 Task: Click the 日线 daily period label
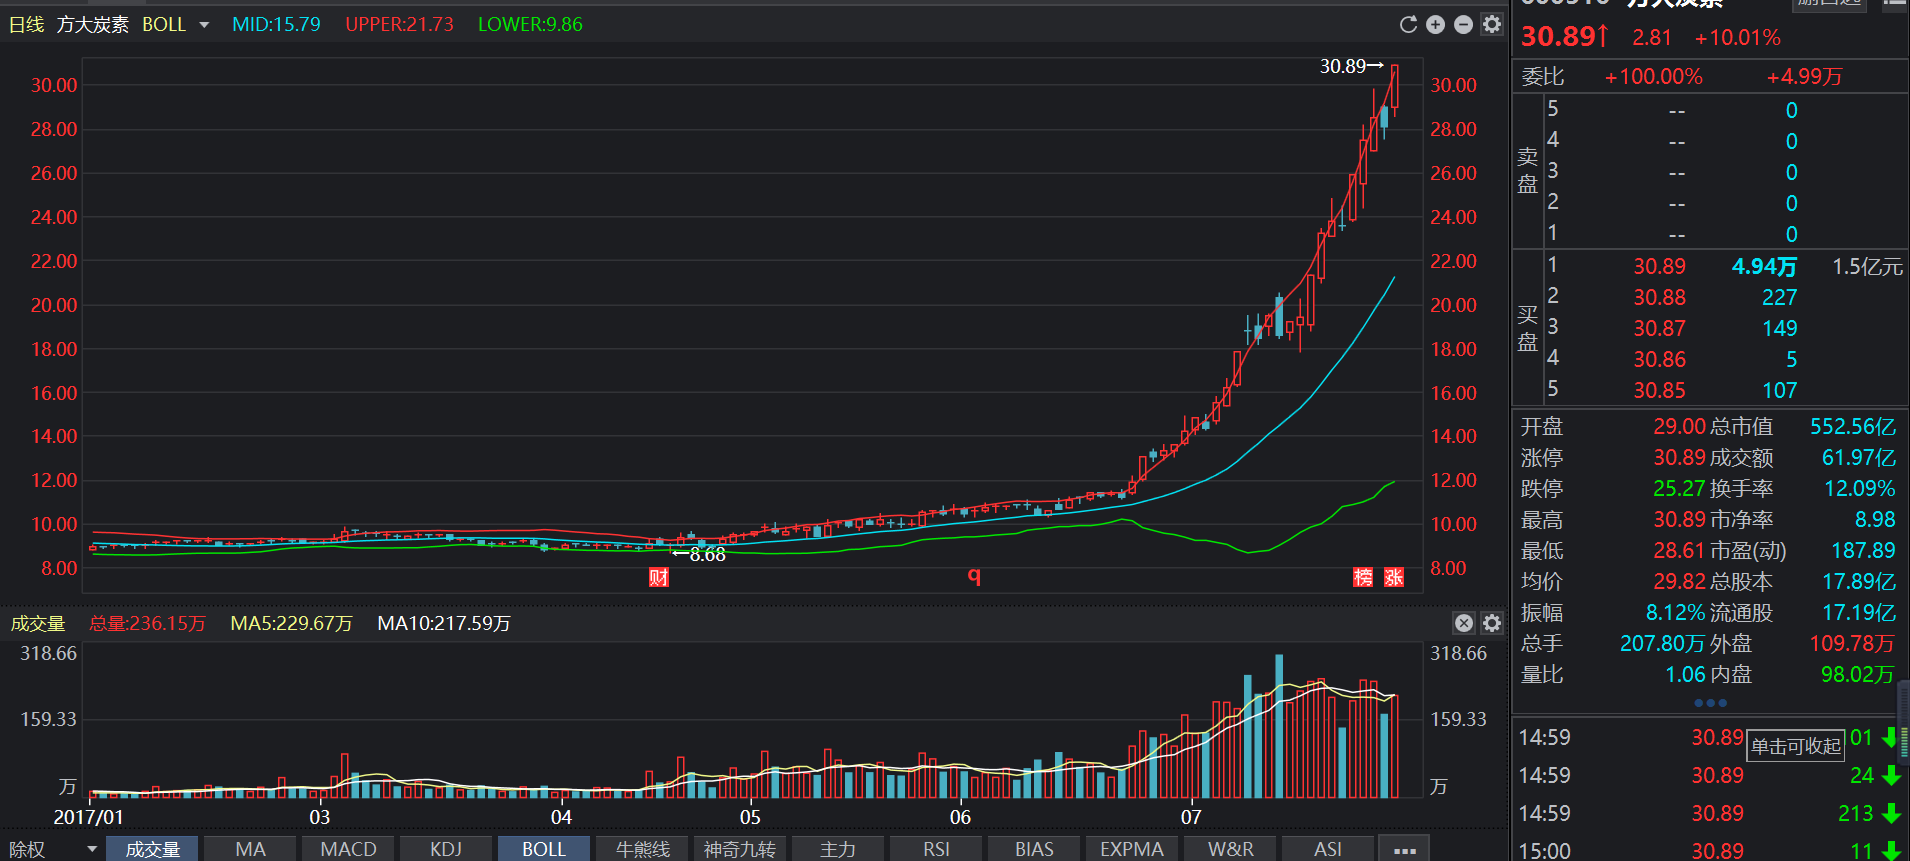(x=26, y=25)
